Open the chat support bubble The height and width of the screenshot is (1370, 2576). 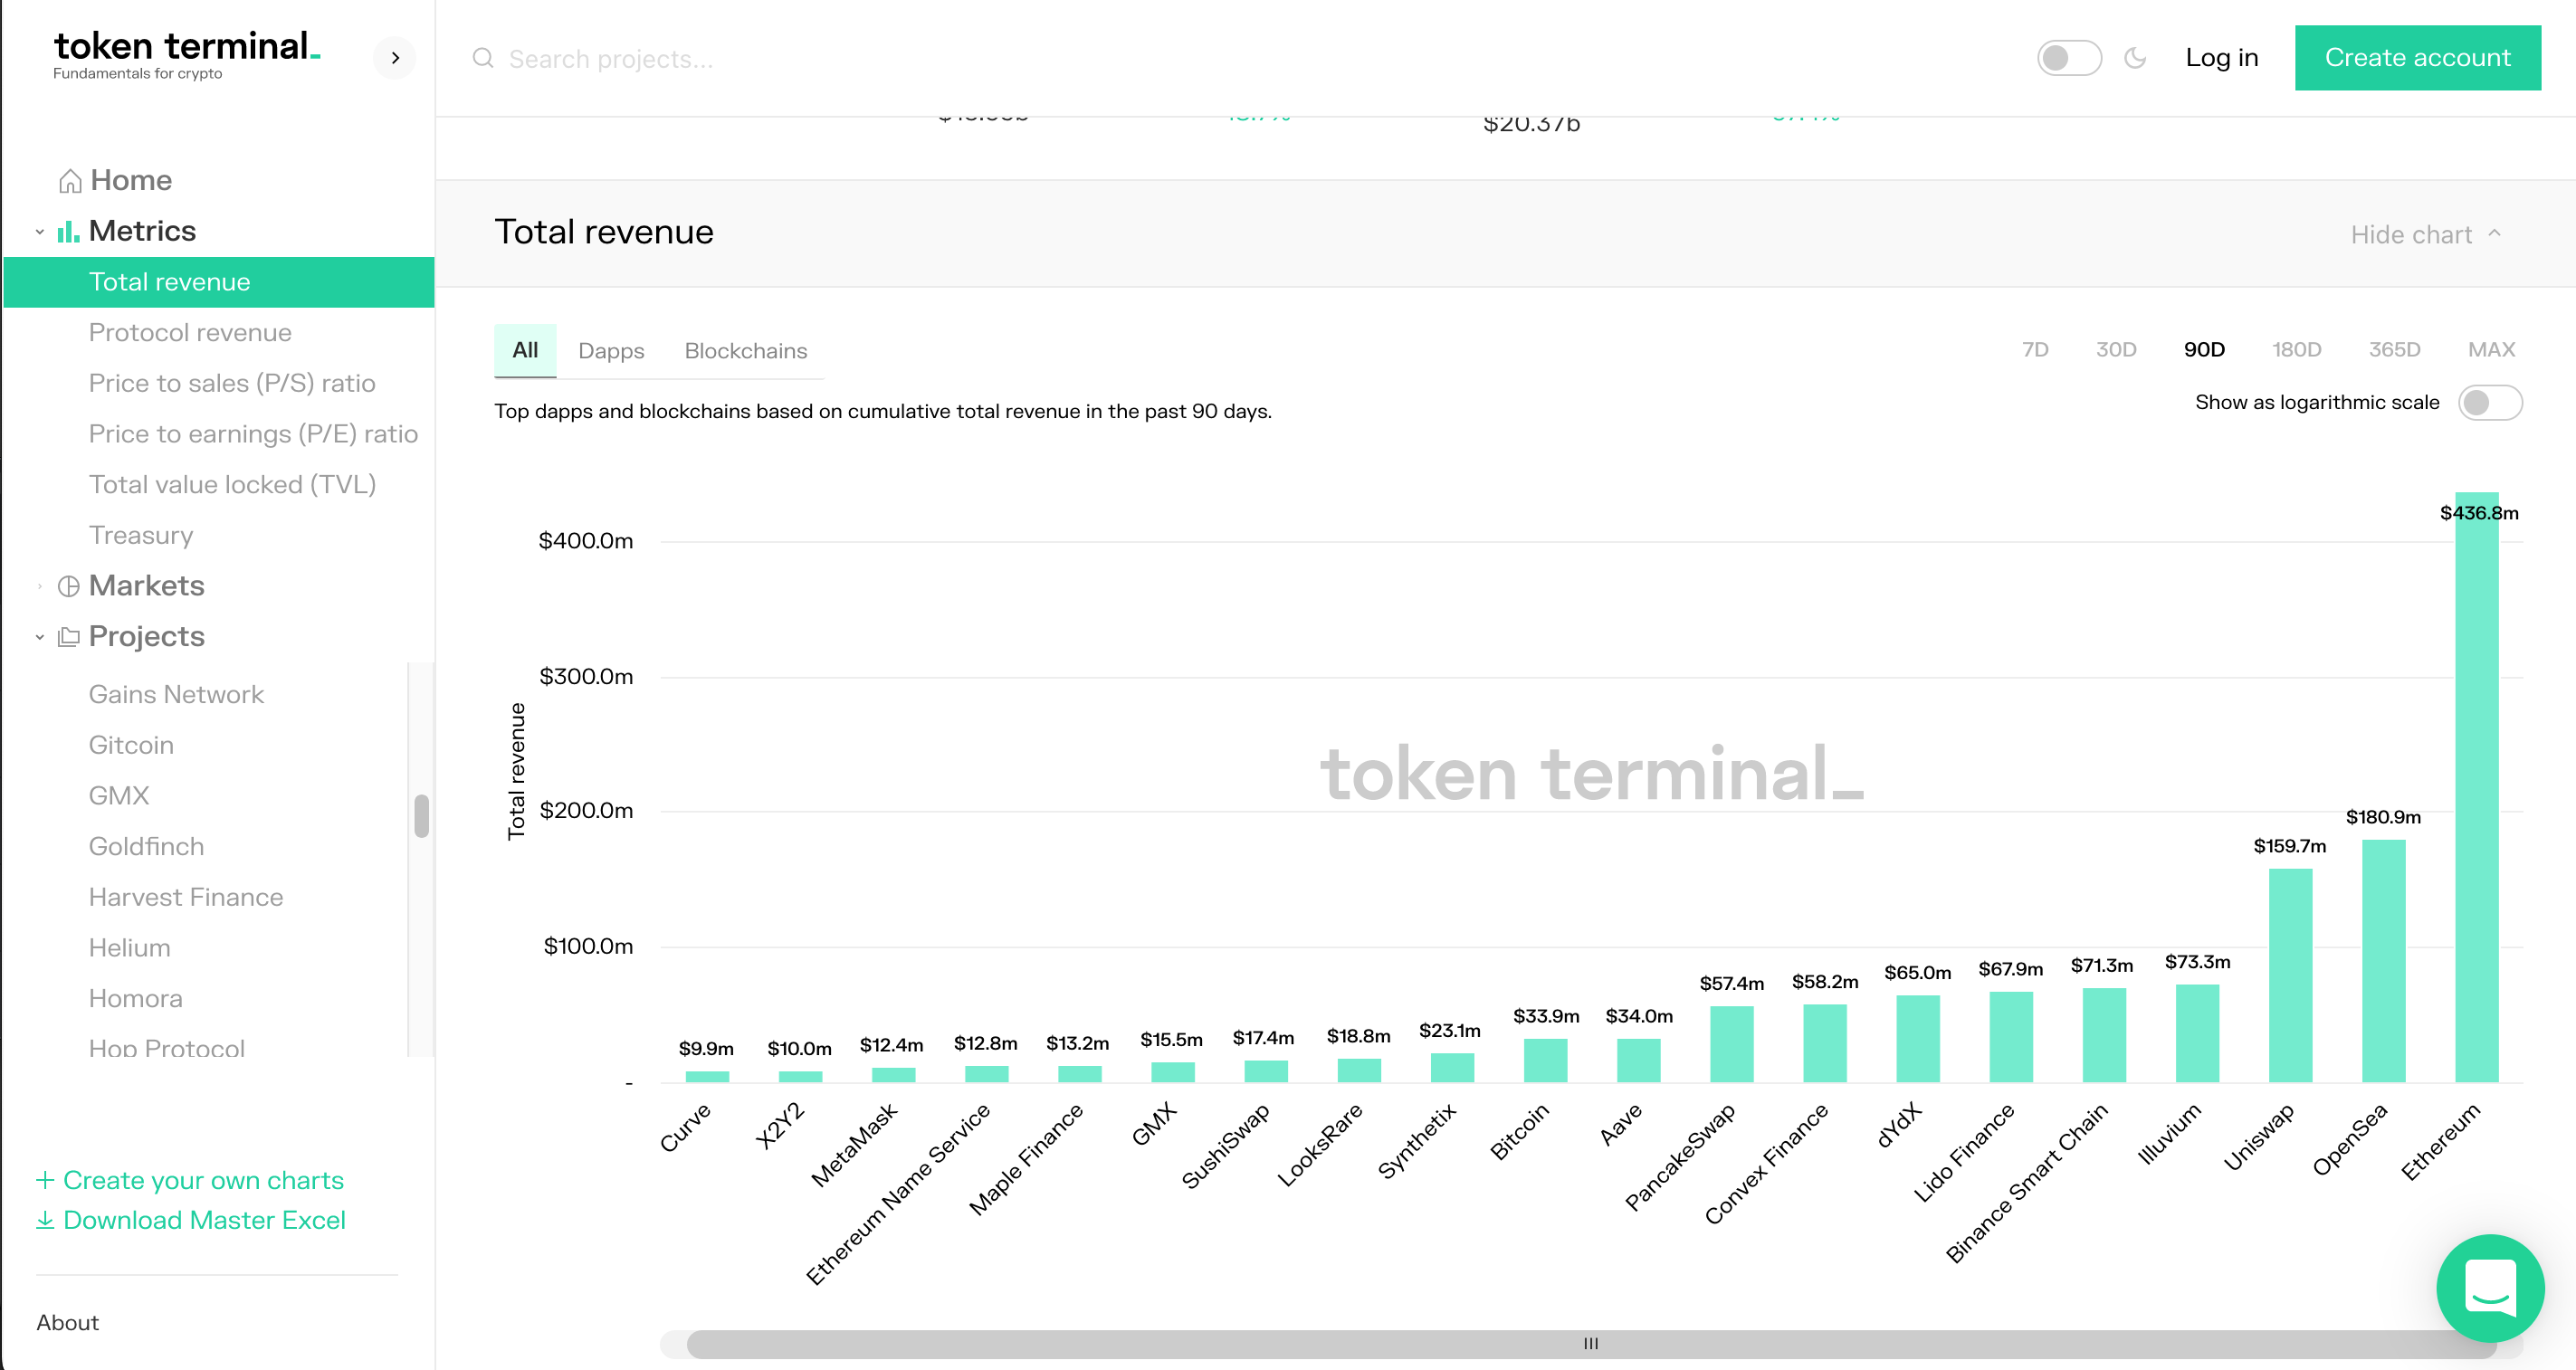2490,1288
